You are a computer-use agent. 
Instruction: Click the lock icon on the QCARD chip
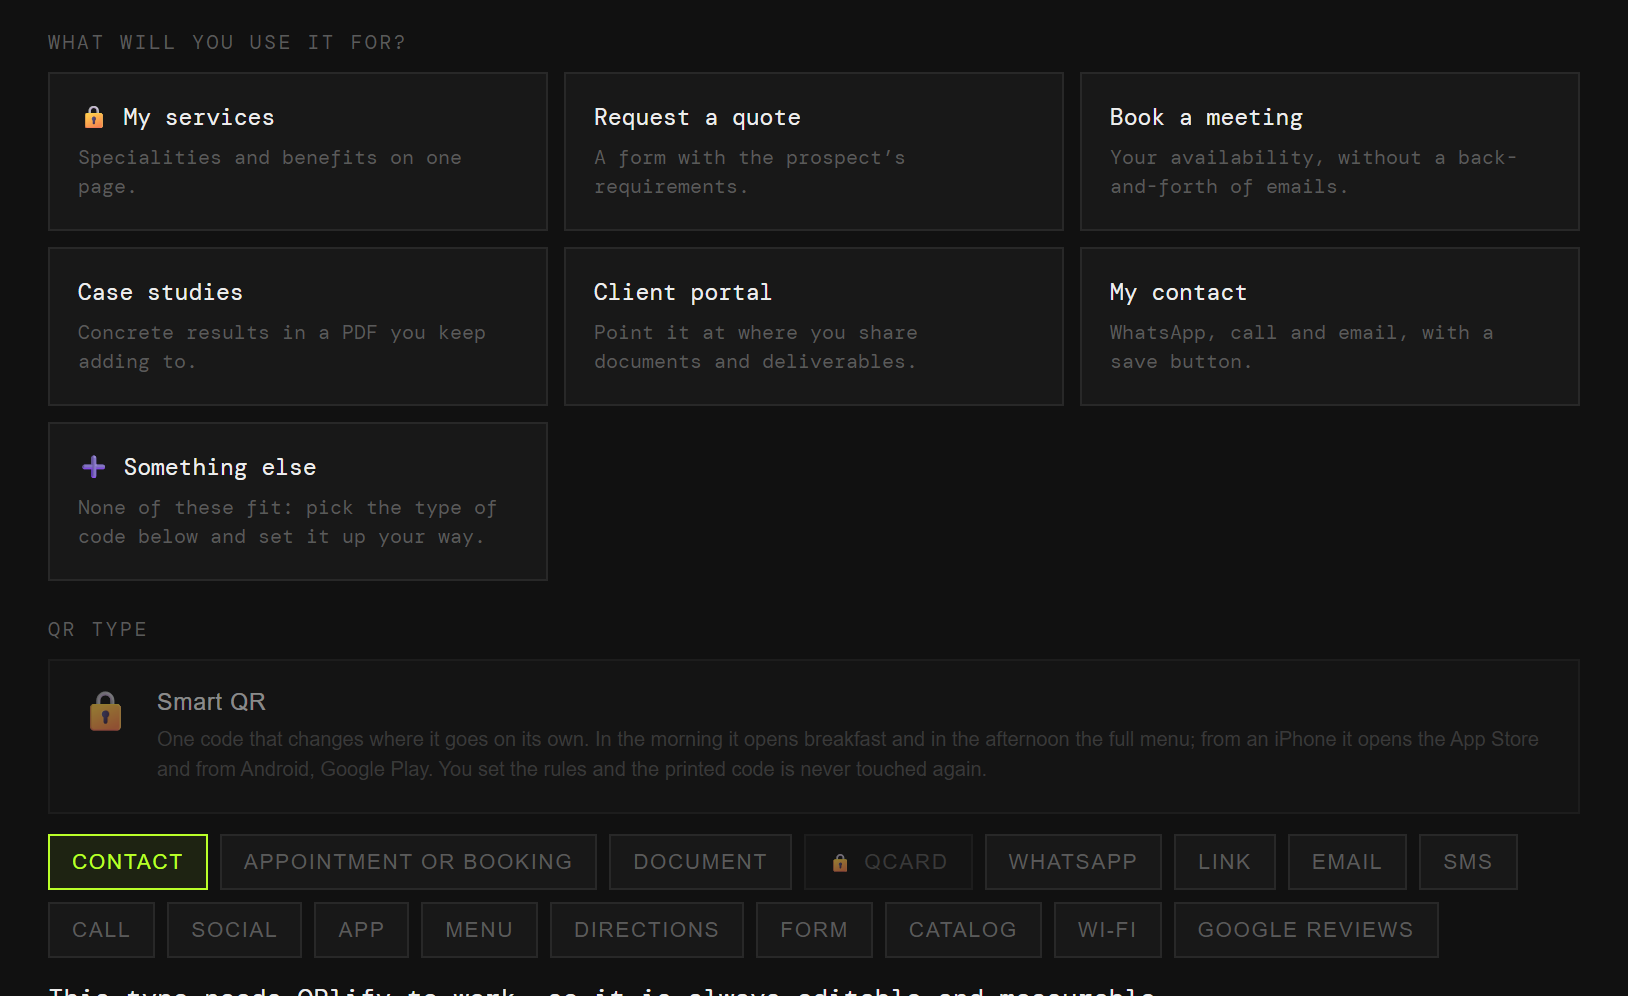(840, 862)
